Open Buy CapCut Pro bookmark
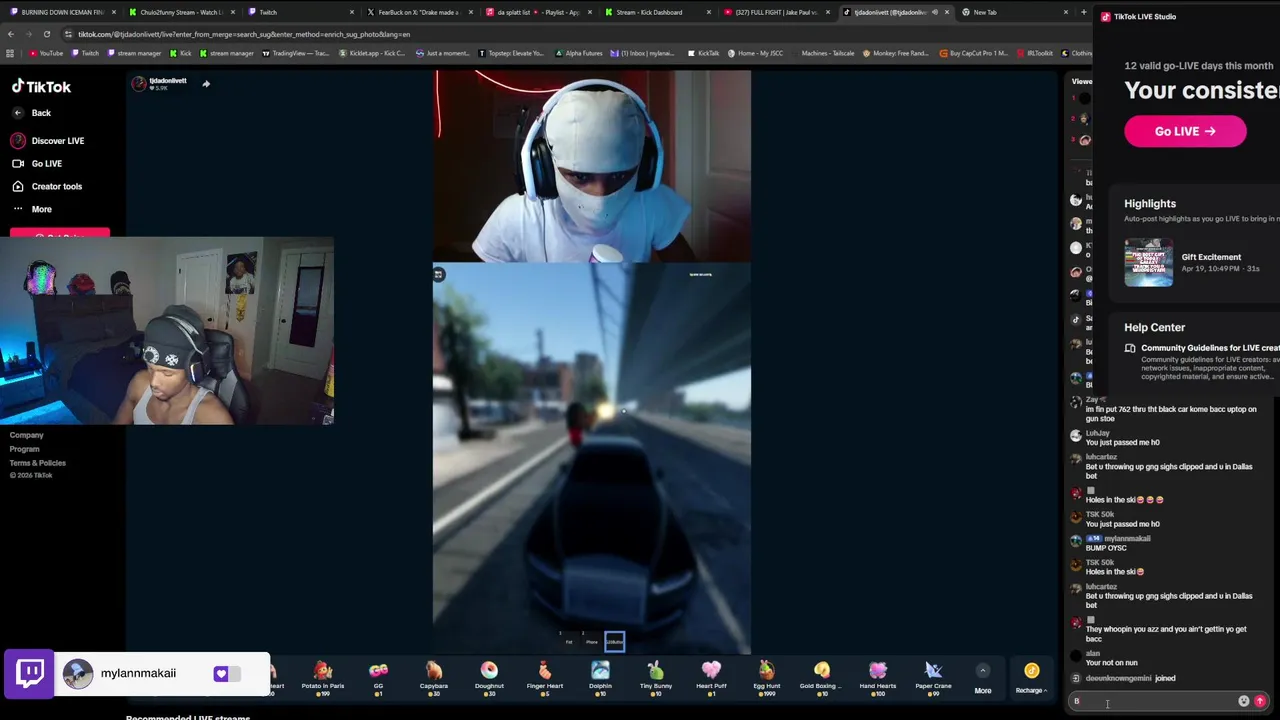This screenshot has height=720, width=1280. coord(974,53)
